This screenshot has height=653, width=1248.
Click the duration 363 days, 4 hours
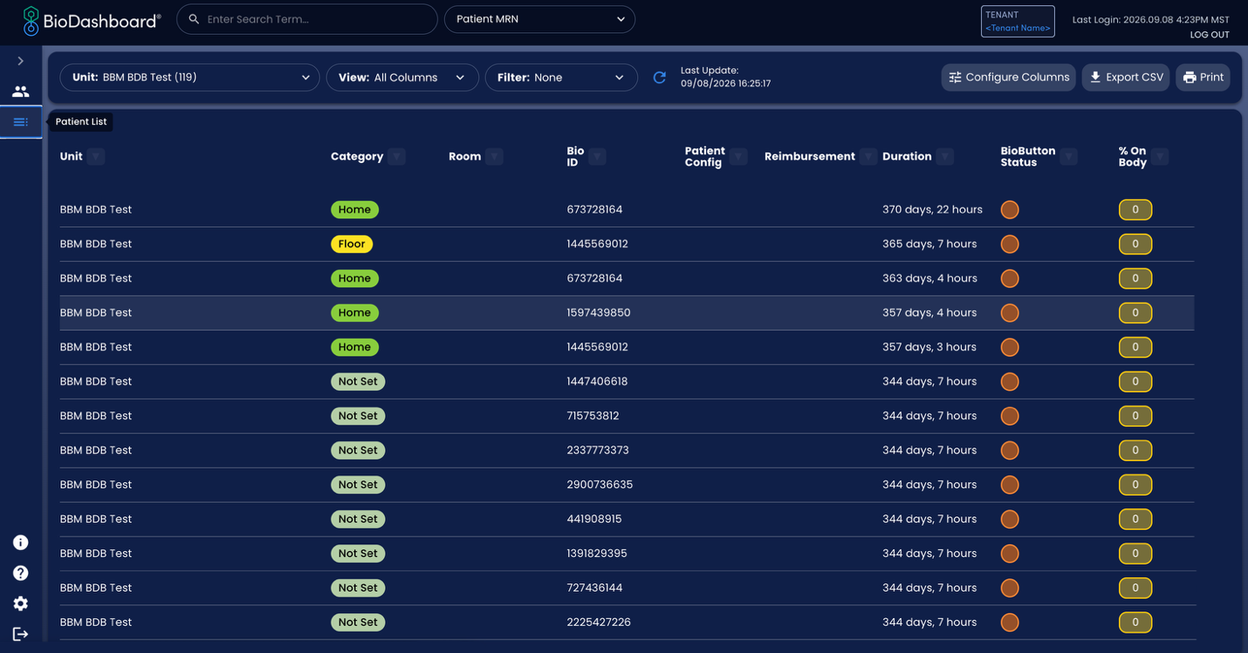tap(930, 278)
